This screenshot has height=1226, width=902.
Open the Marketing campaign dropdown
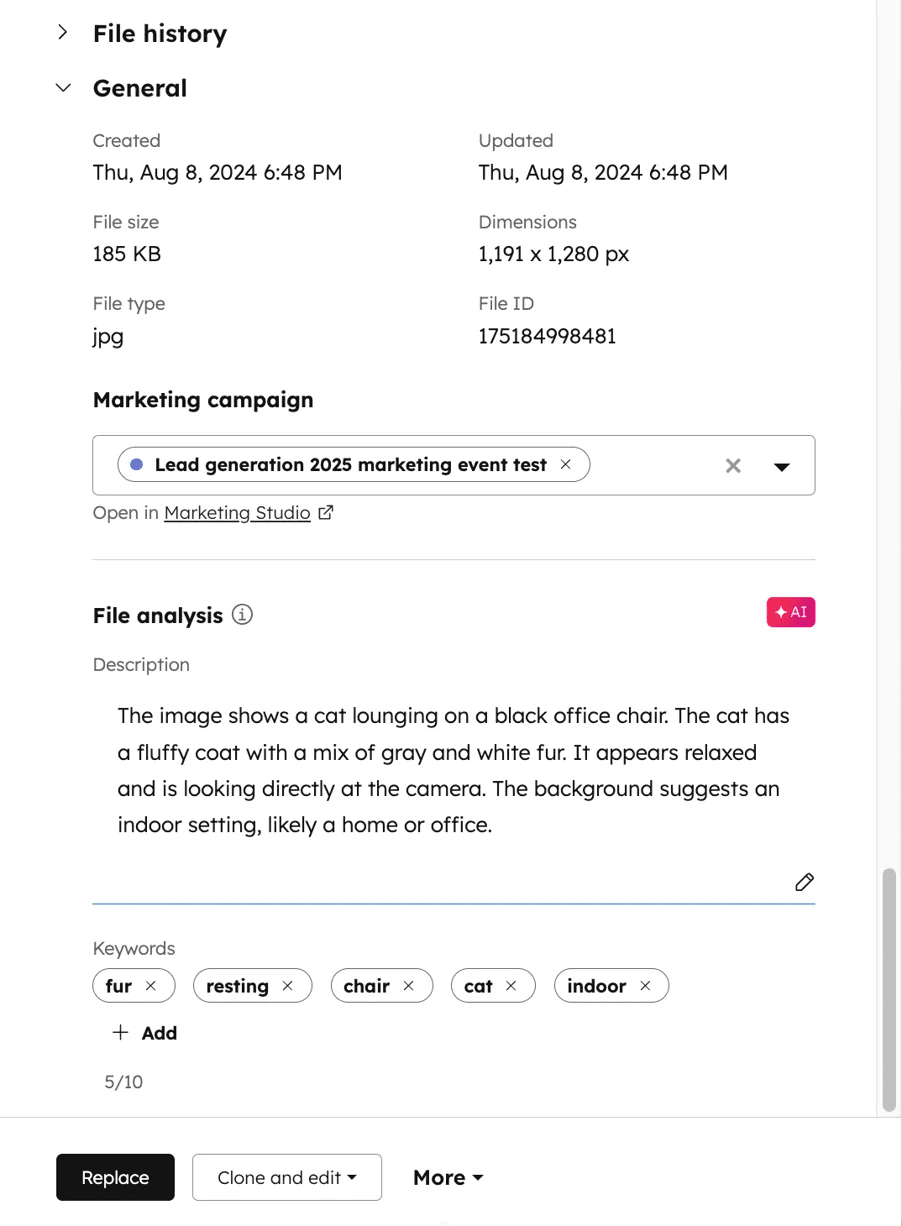pos(782,465)
